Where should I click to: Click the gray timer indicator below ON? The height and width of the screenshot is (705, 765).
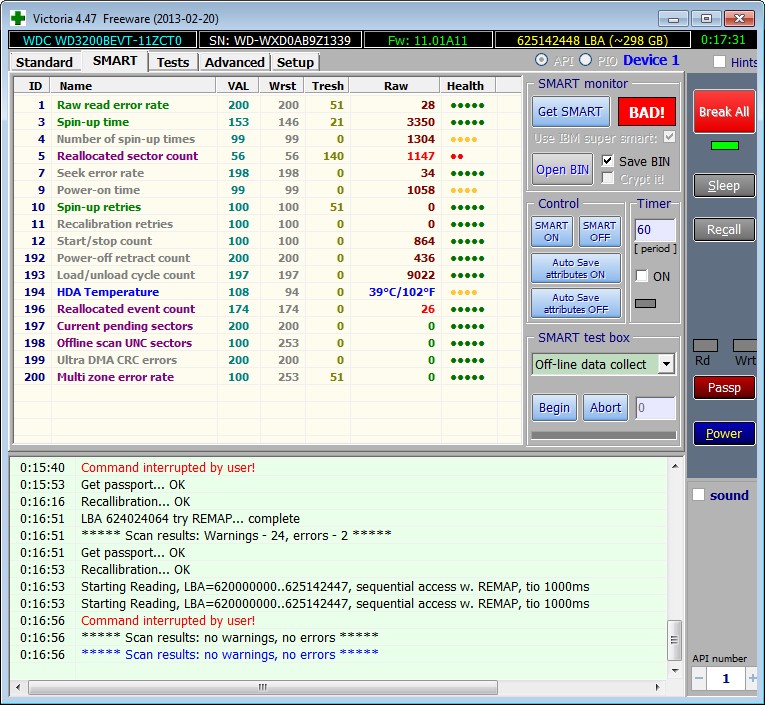[645, 303]
